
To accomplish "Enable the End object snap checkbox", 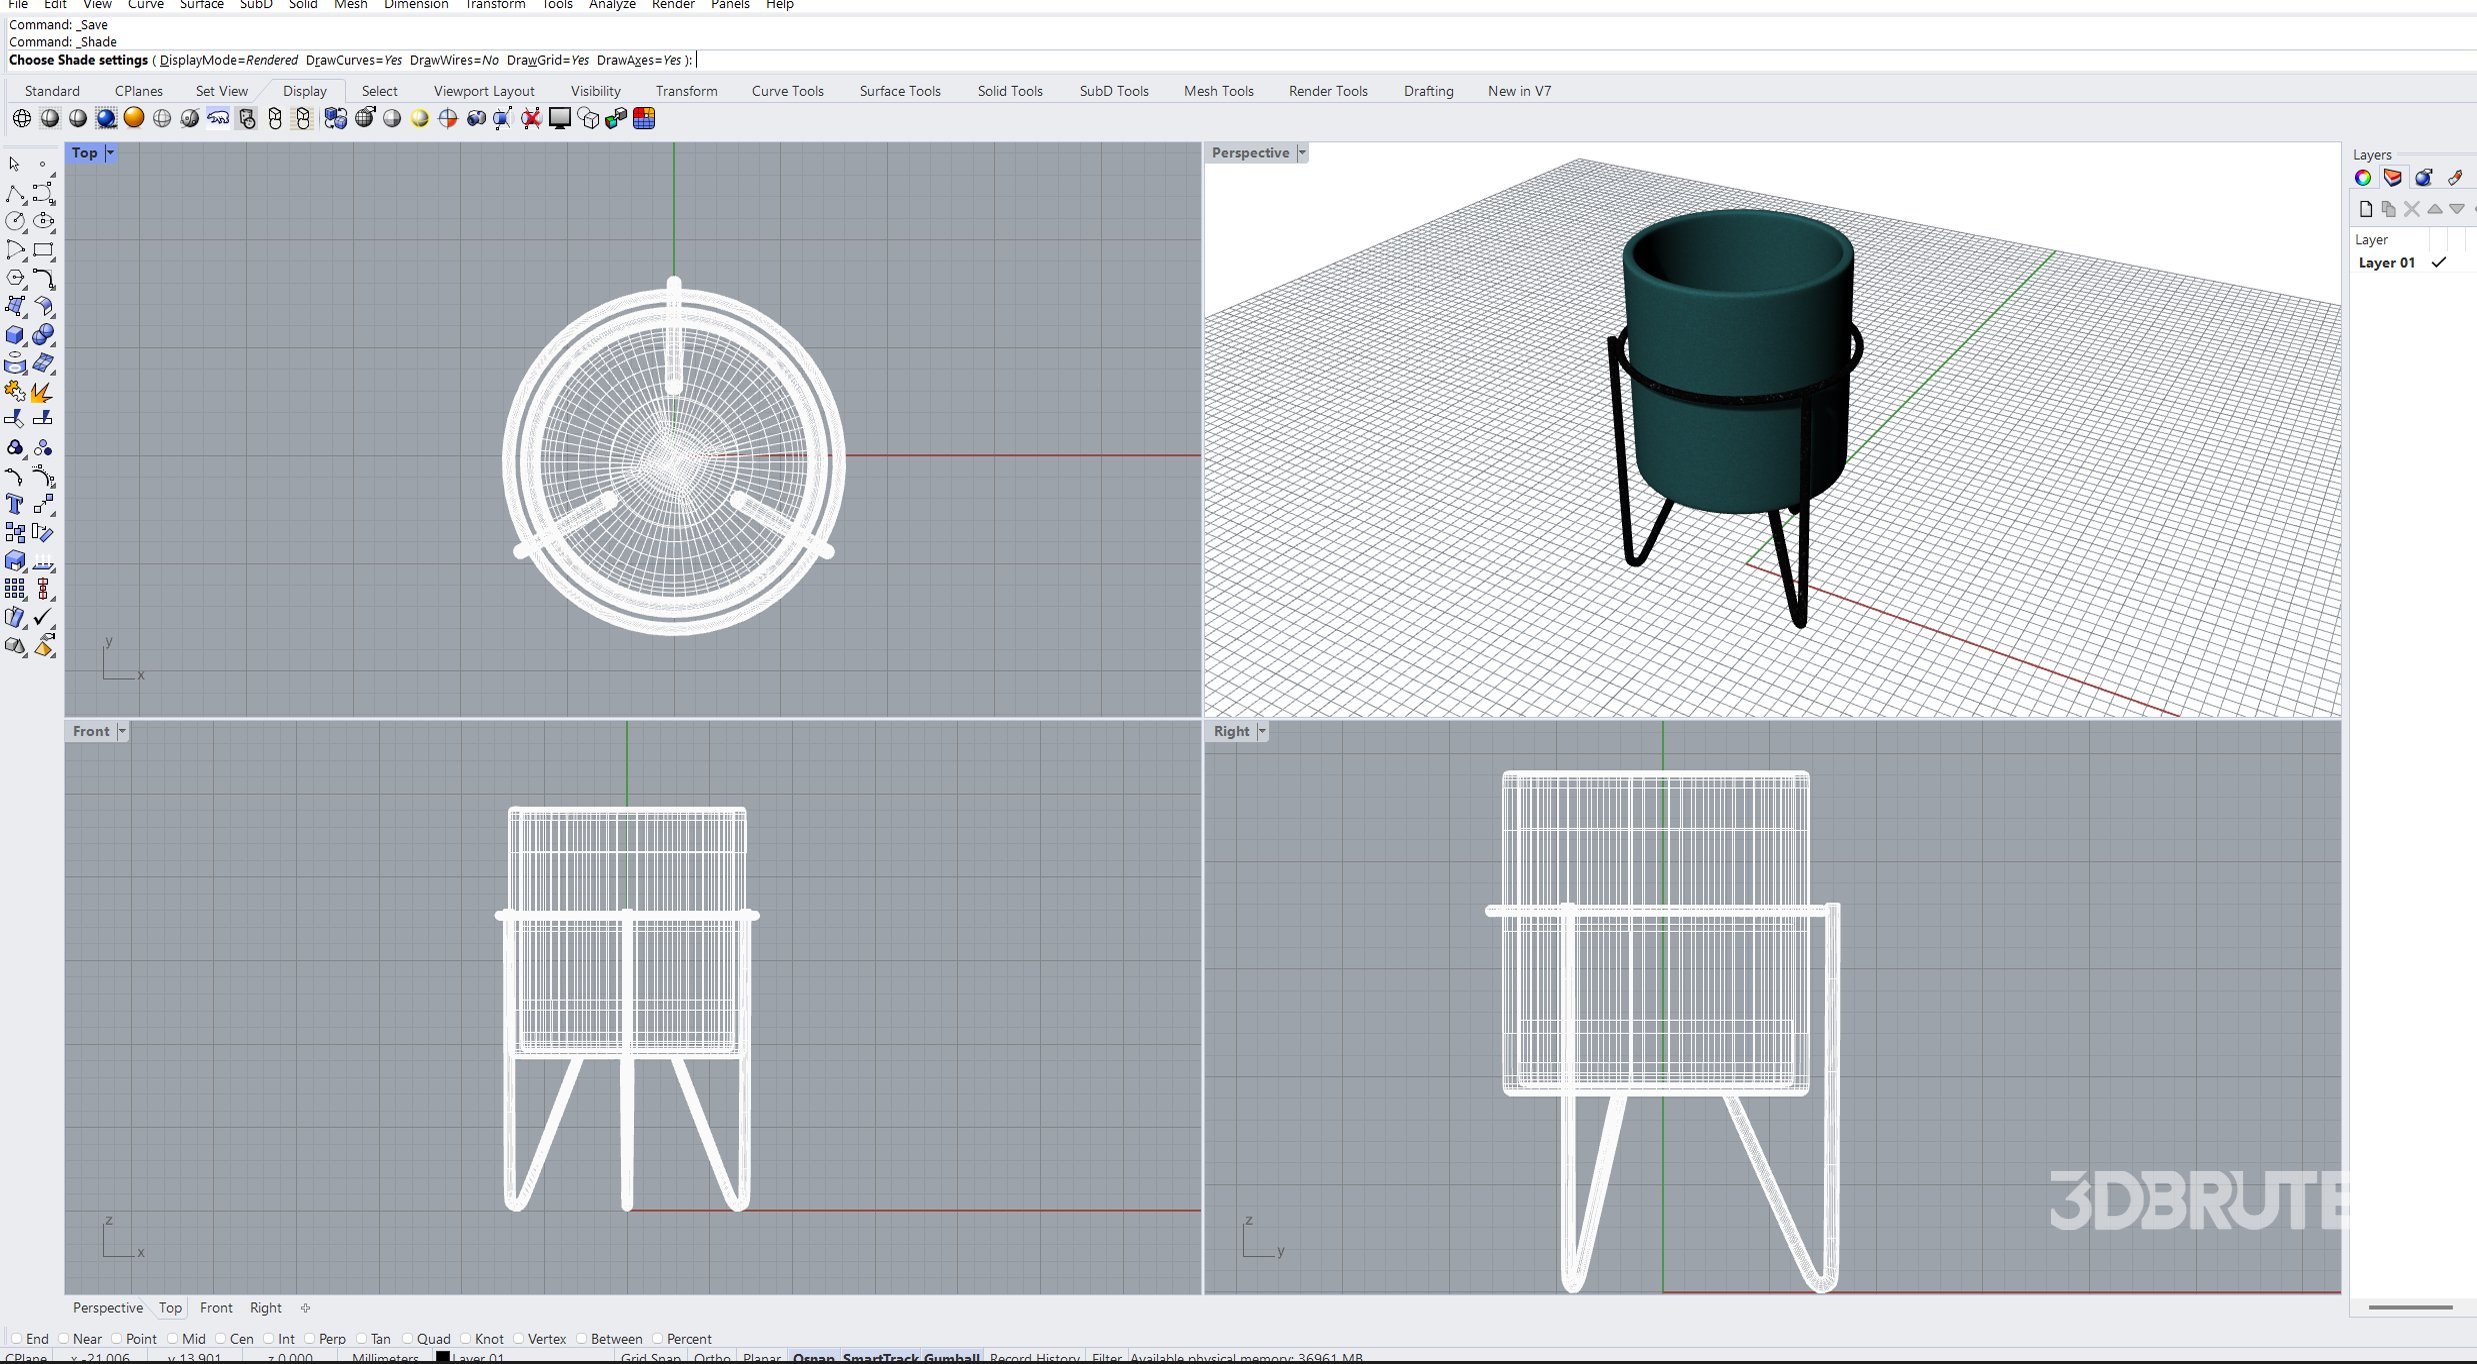I will (16, 1339).
